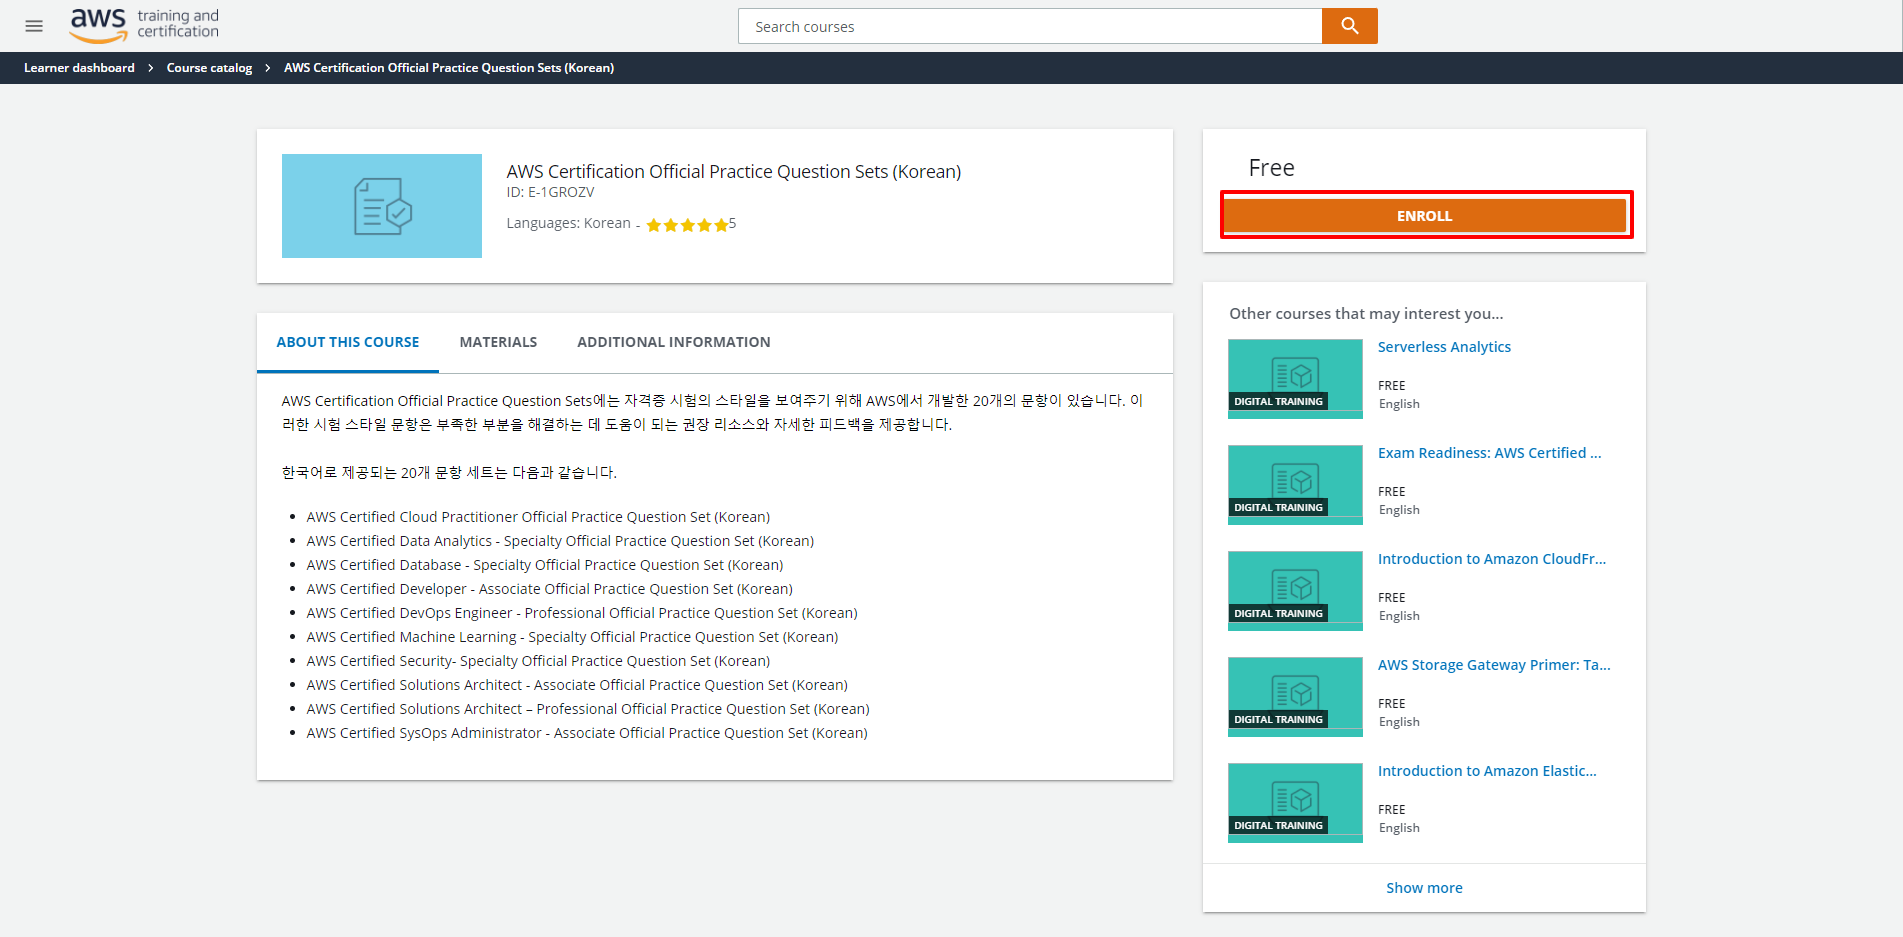This screenshot has height=937, width=1903.
Task: Open AWS Storage Gateway Primer course
Action: (x=1494, y=665)
